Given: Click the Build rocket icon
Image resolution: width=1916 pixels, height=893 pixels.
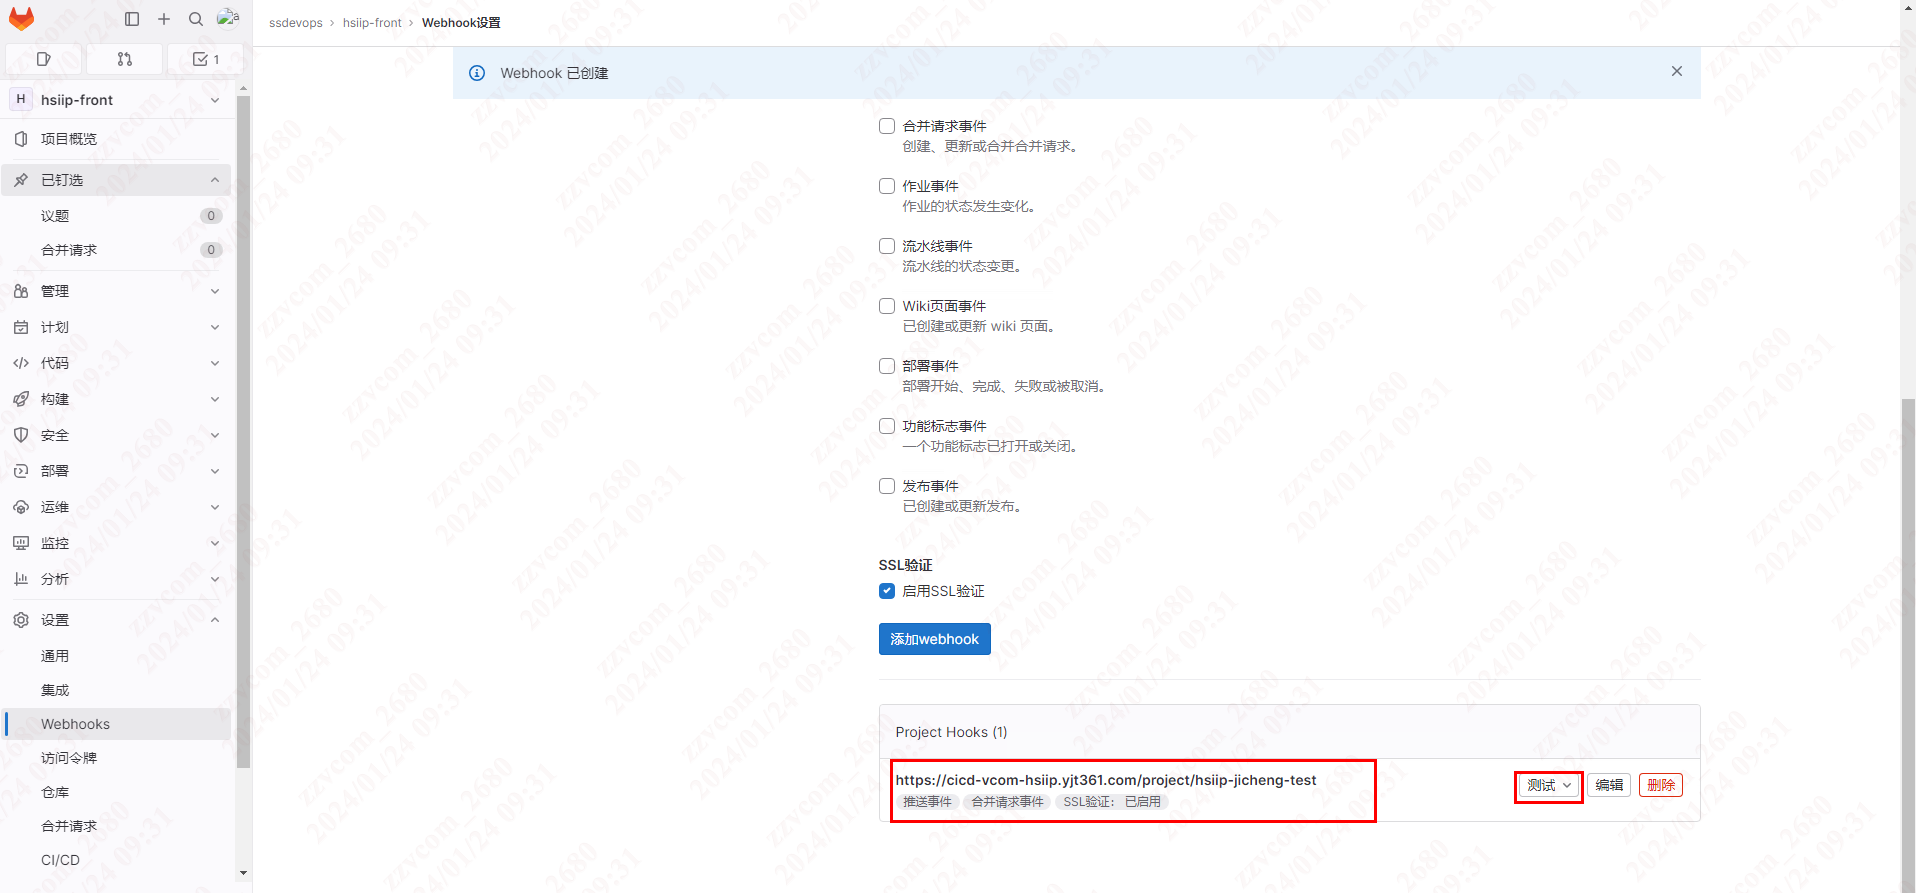Looking at the screenshot, I should pos(21,399).
